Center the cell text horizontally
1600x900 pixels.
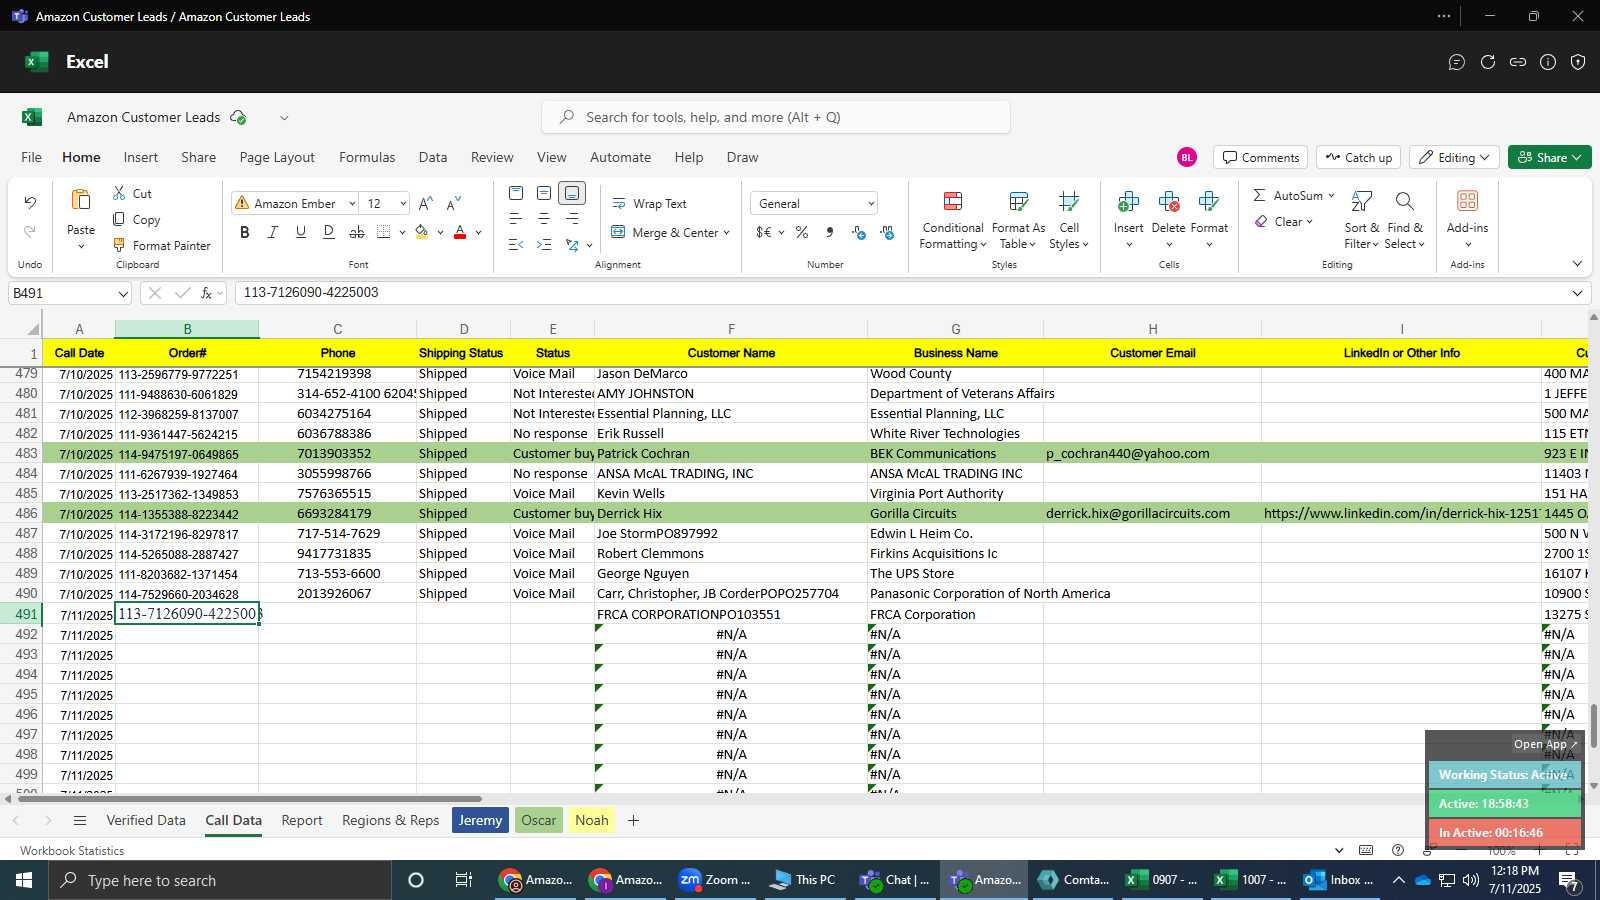pos(544,219)
